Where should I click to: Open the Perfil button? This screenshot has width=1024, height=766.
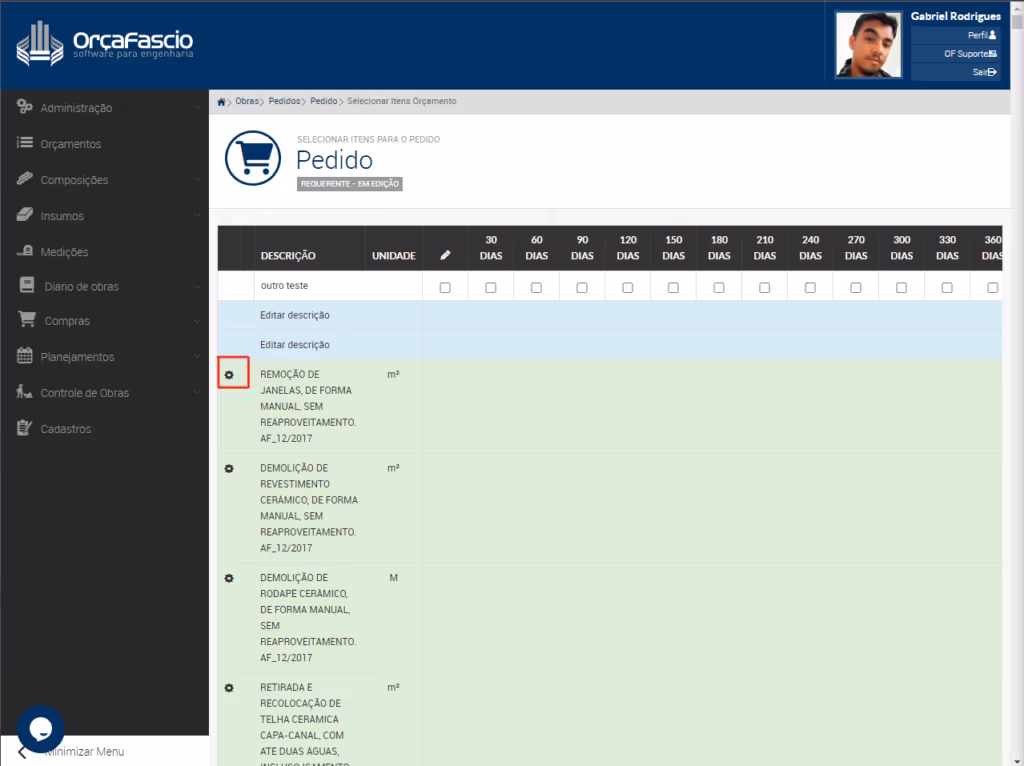tap(955, 35)
